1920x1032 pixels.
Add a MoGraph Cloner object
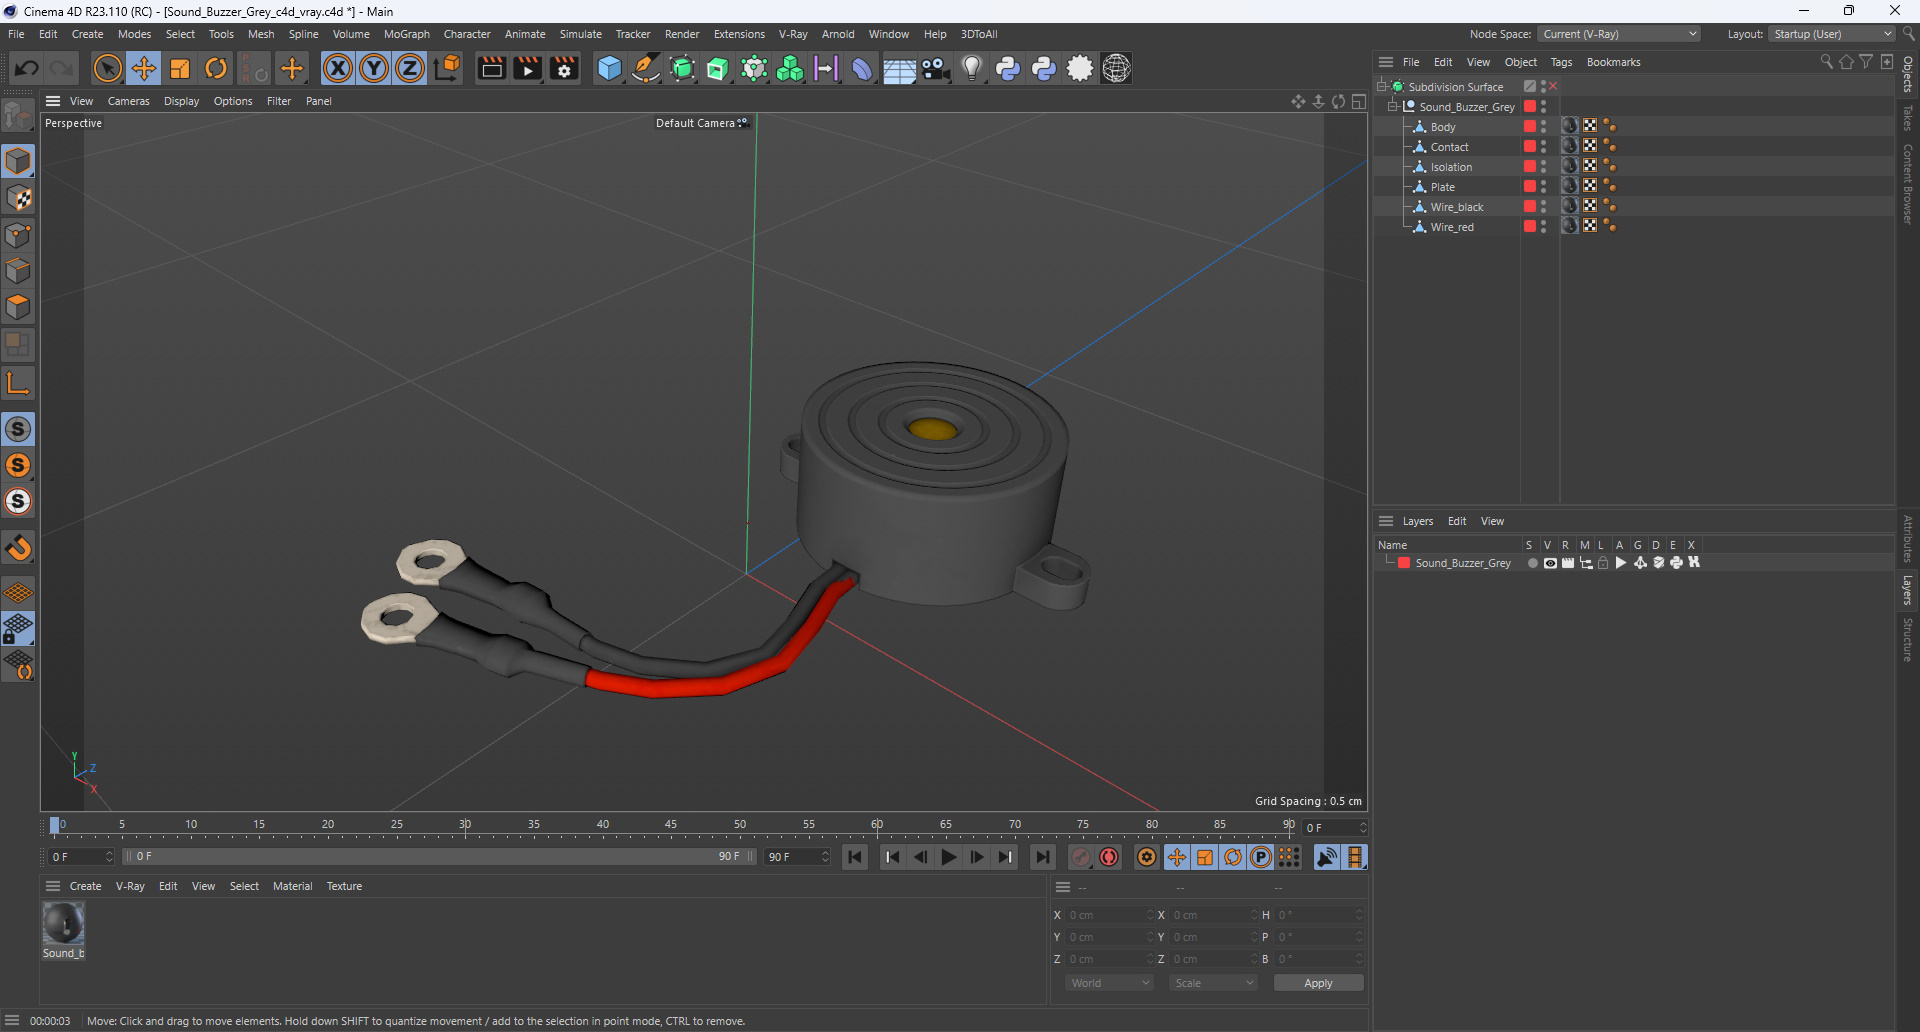click(790, 68)
